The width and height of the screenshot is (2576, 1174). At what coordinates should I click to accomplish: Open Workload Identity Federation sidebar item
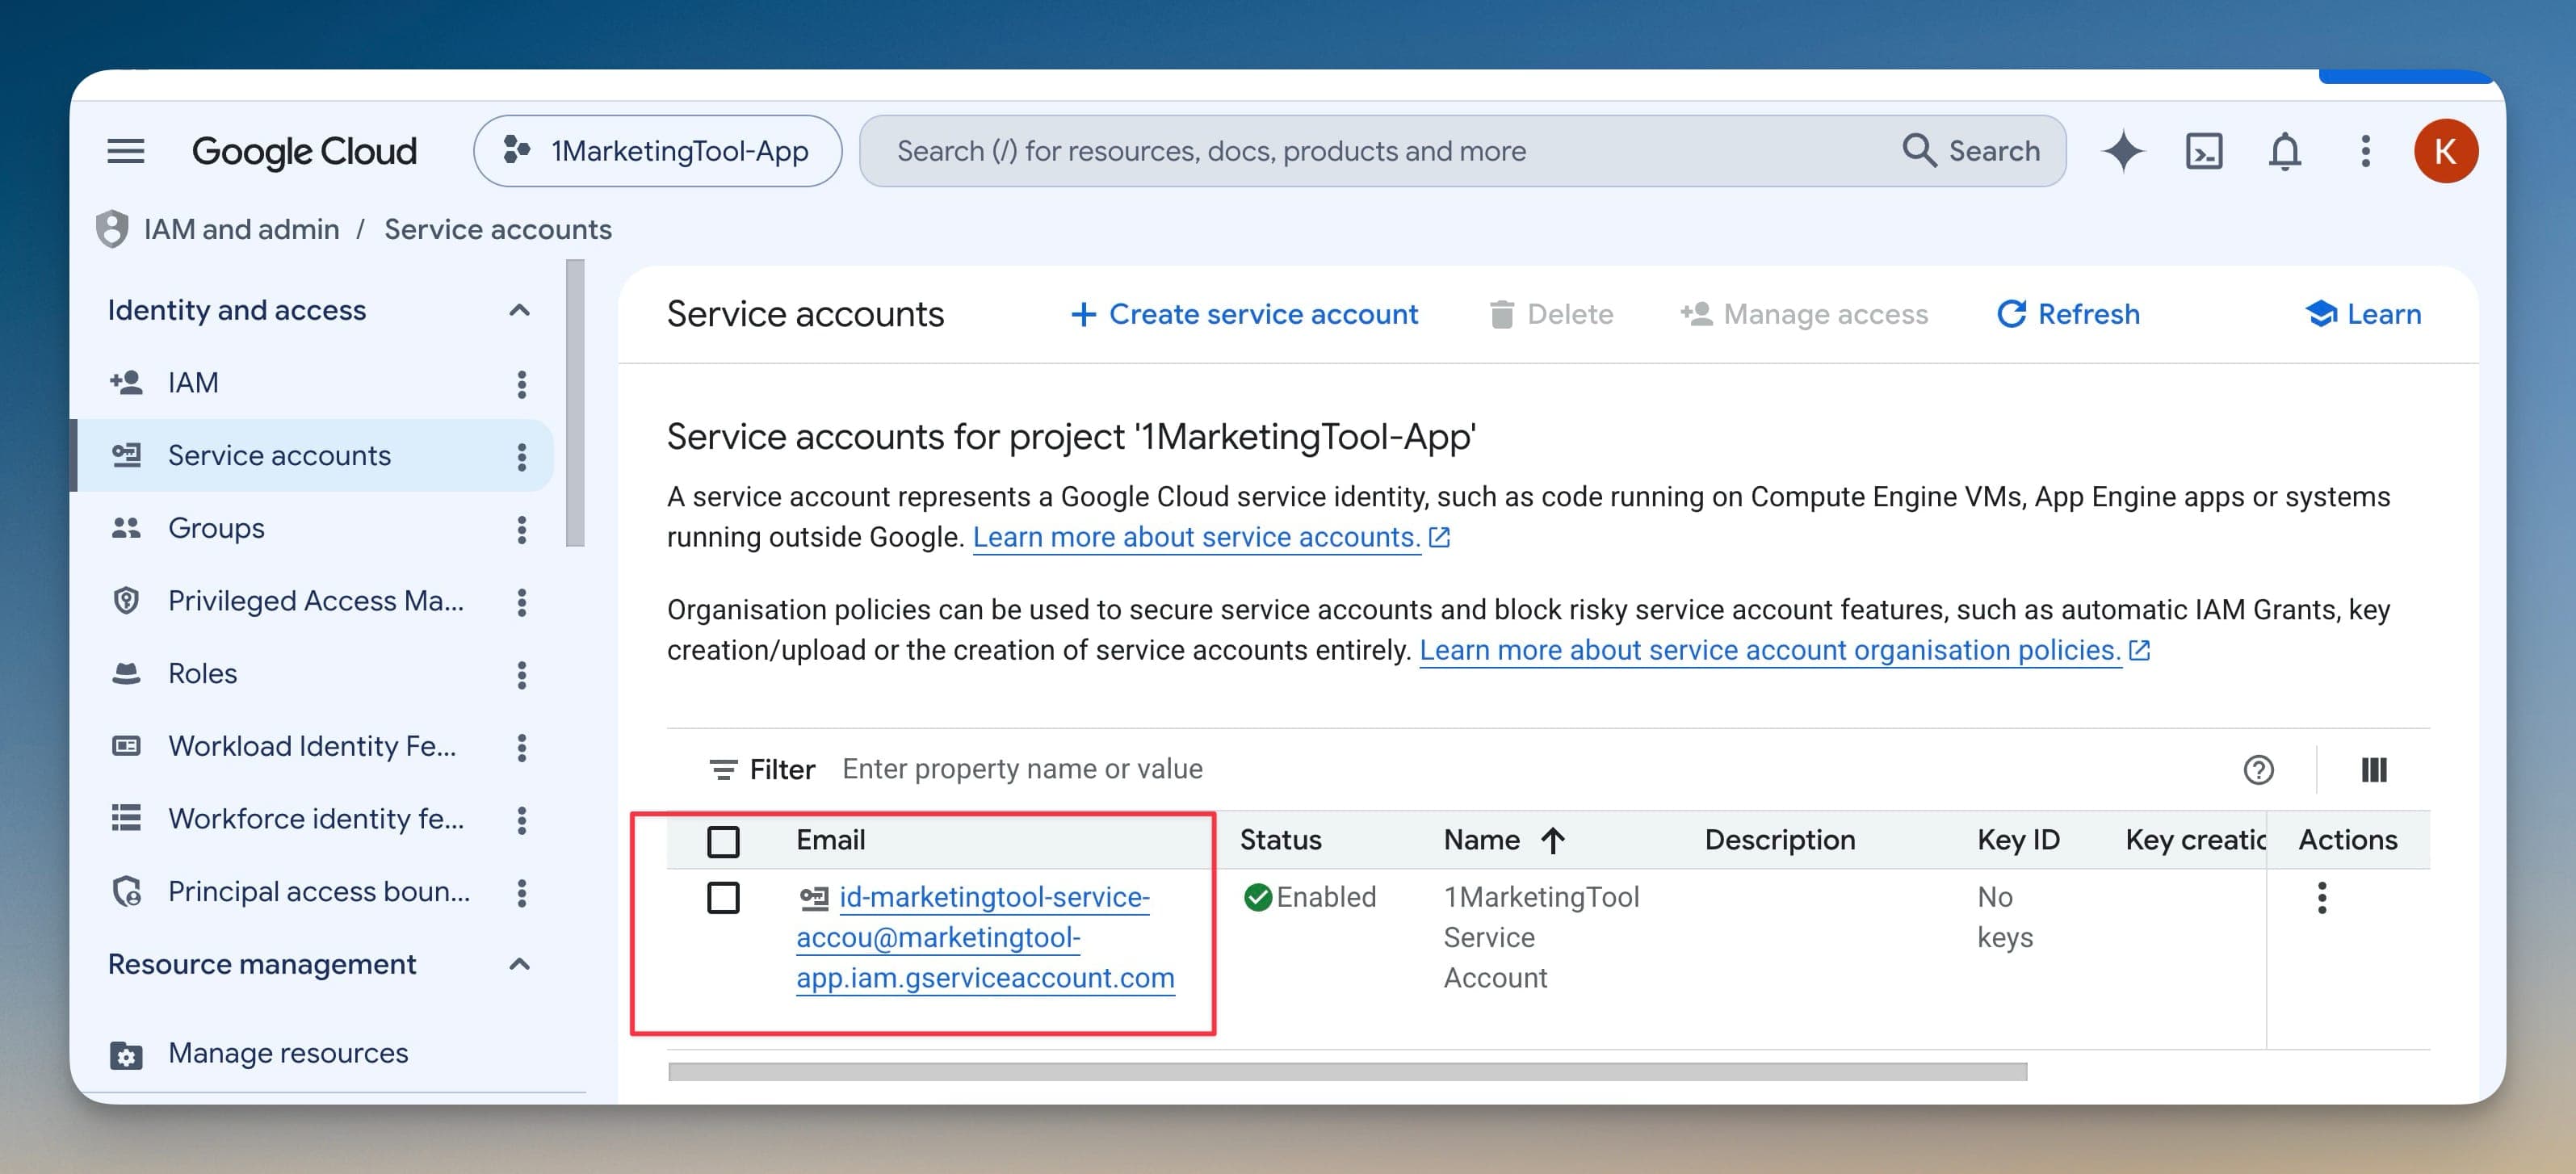coord(312,746)
